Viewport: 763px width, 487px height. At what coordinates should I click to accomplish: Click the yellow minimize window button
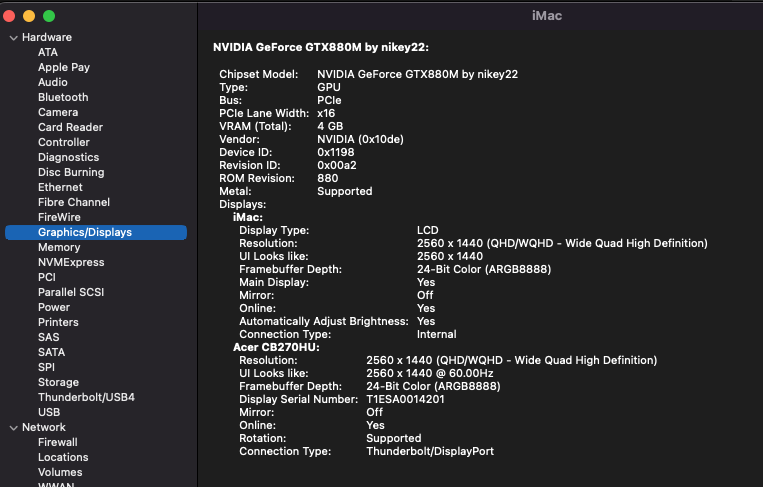(x=29, y=16)
